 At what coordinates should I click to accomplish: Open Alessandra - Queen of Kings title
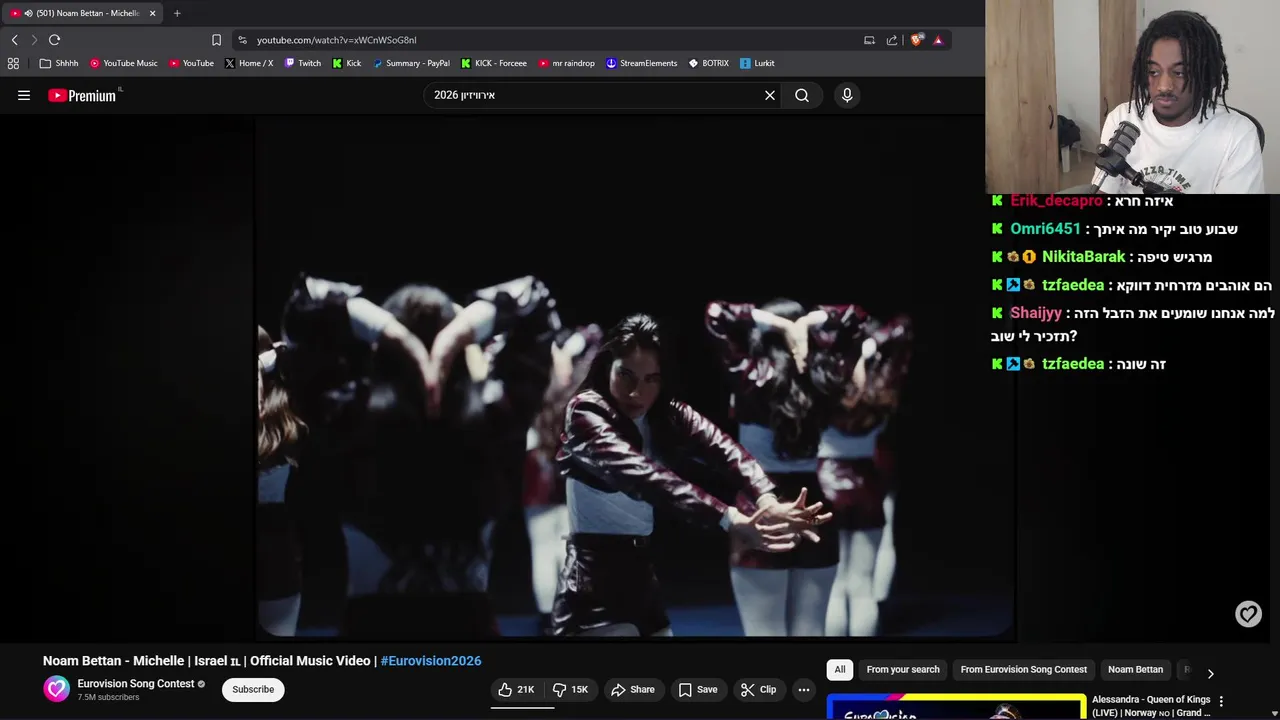pos(1151,706)
